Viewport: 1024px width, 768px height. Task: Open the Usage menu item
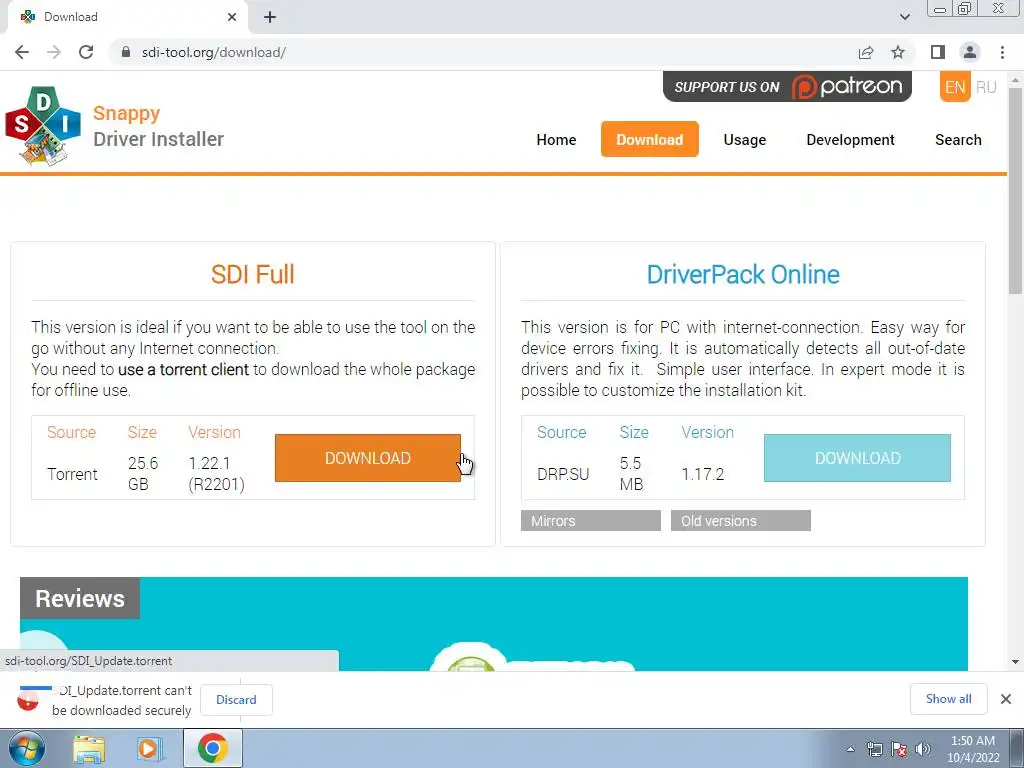[744, 140]
